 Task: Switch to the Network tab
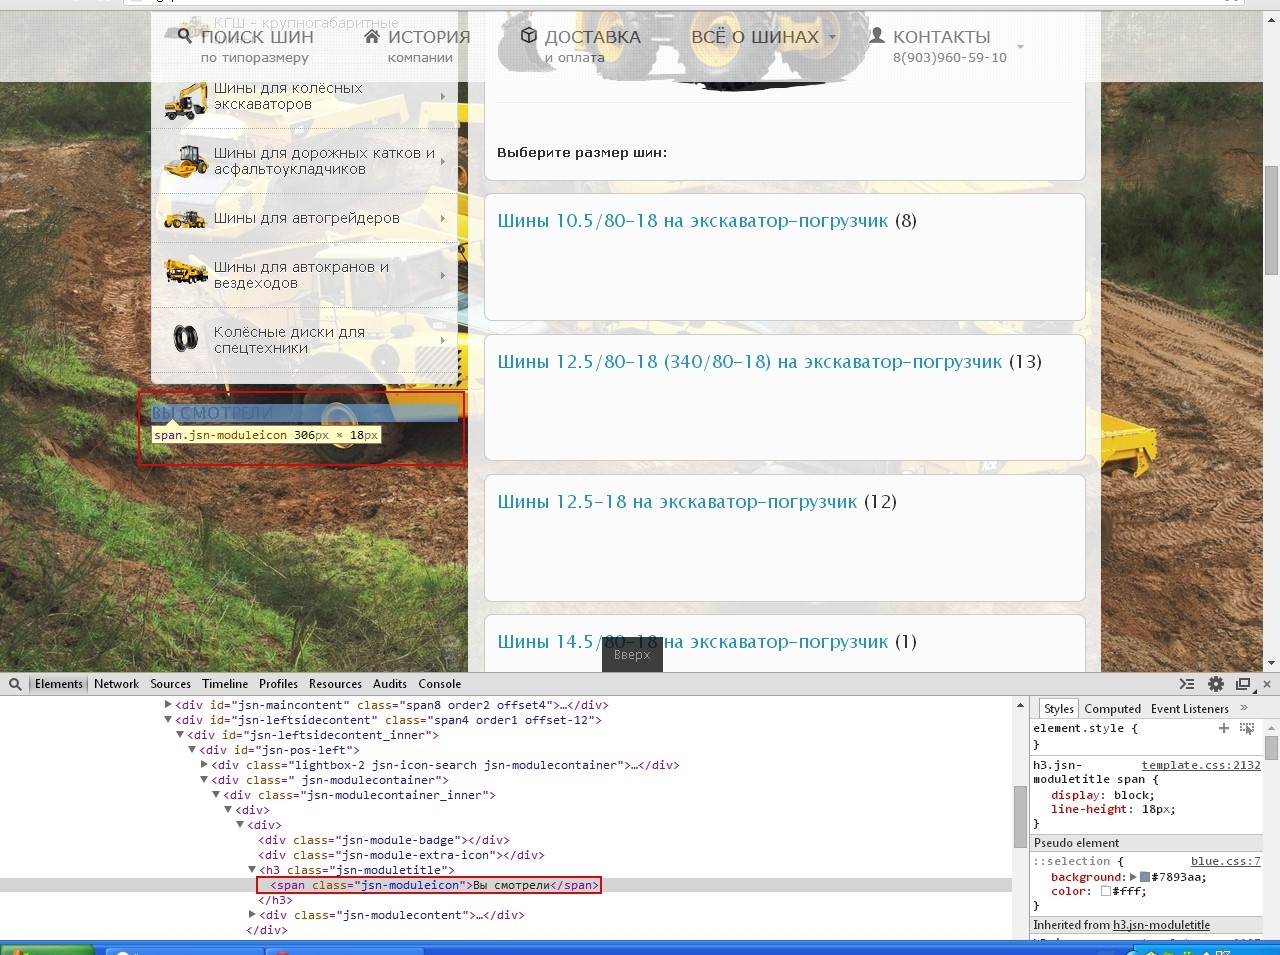pyautogui.click(x=116, y=684)
